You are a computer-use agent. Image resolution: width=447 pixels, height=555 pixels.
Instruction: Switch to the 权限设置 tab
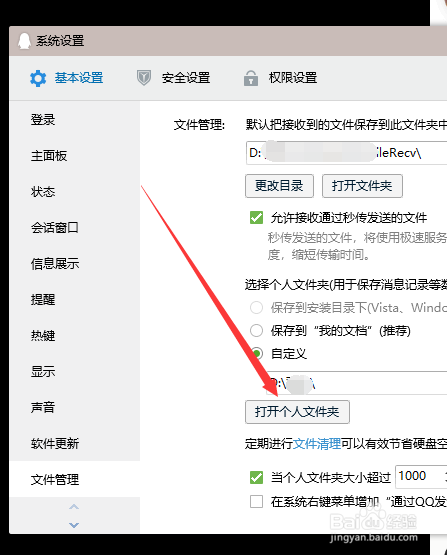[x=293, y=78]
